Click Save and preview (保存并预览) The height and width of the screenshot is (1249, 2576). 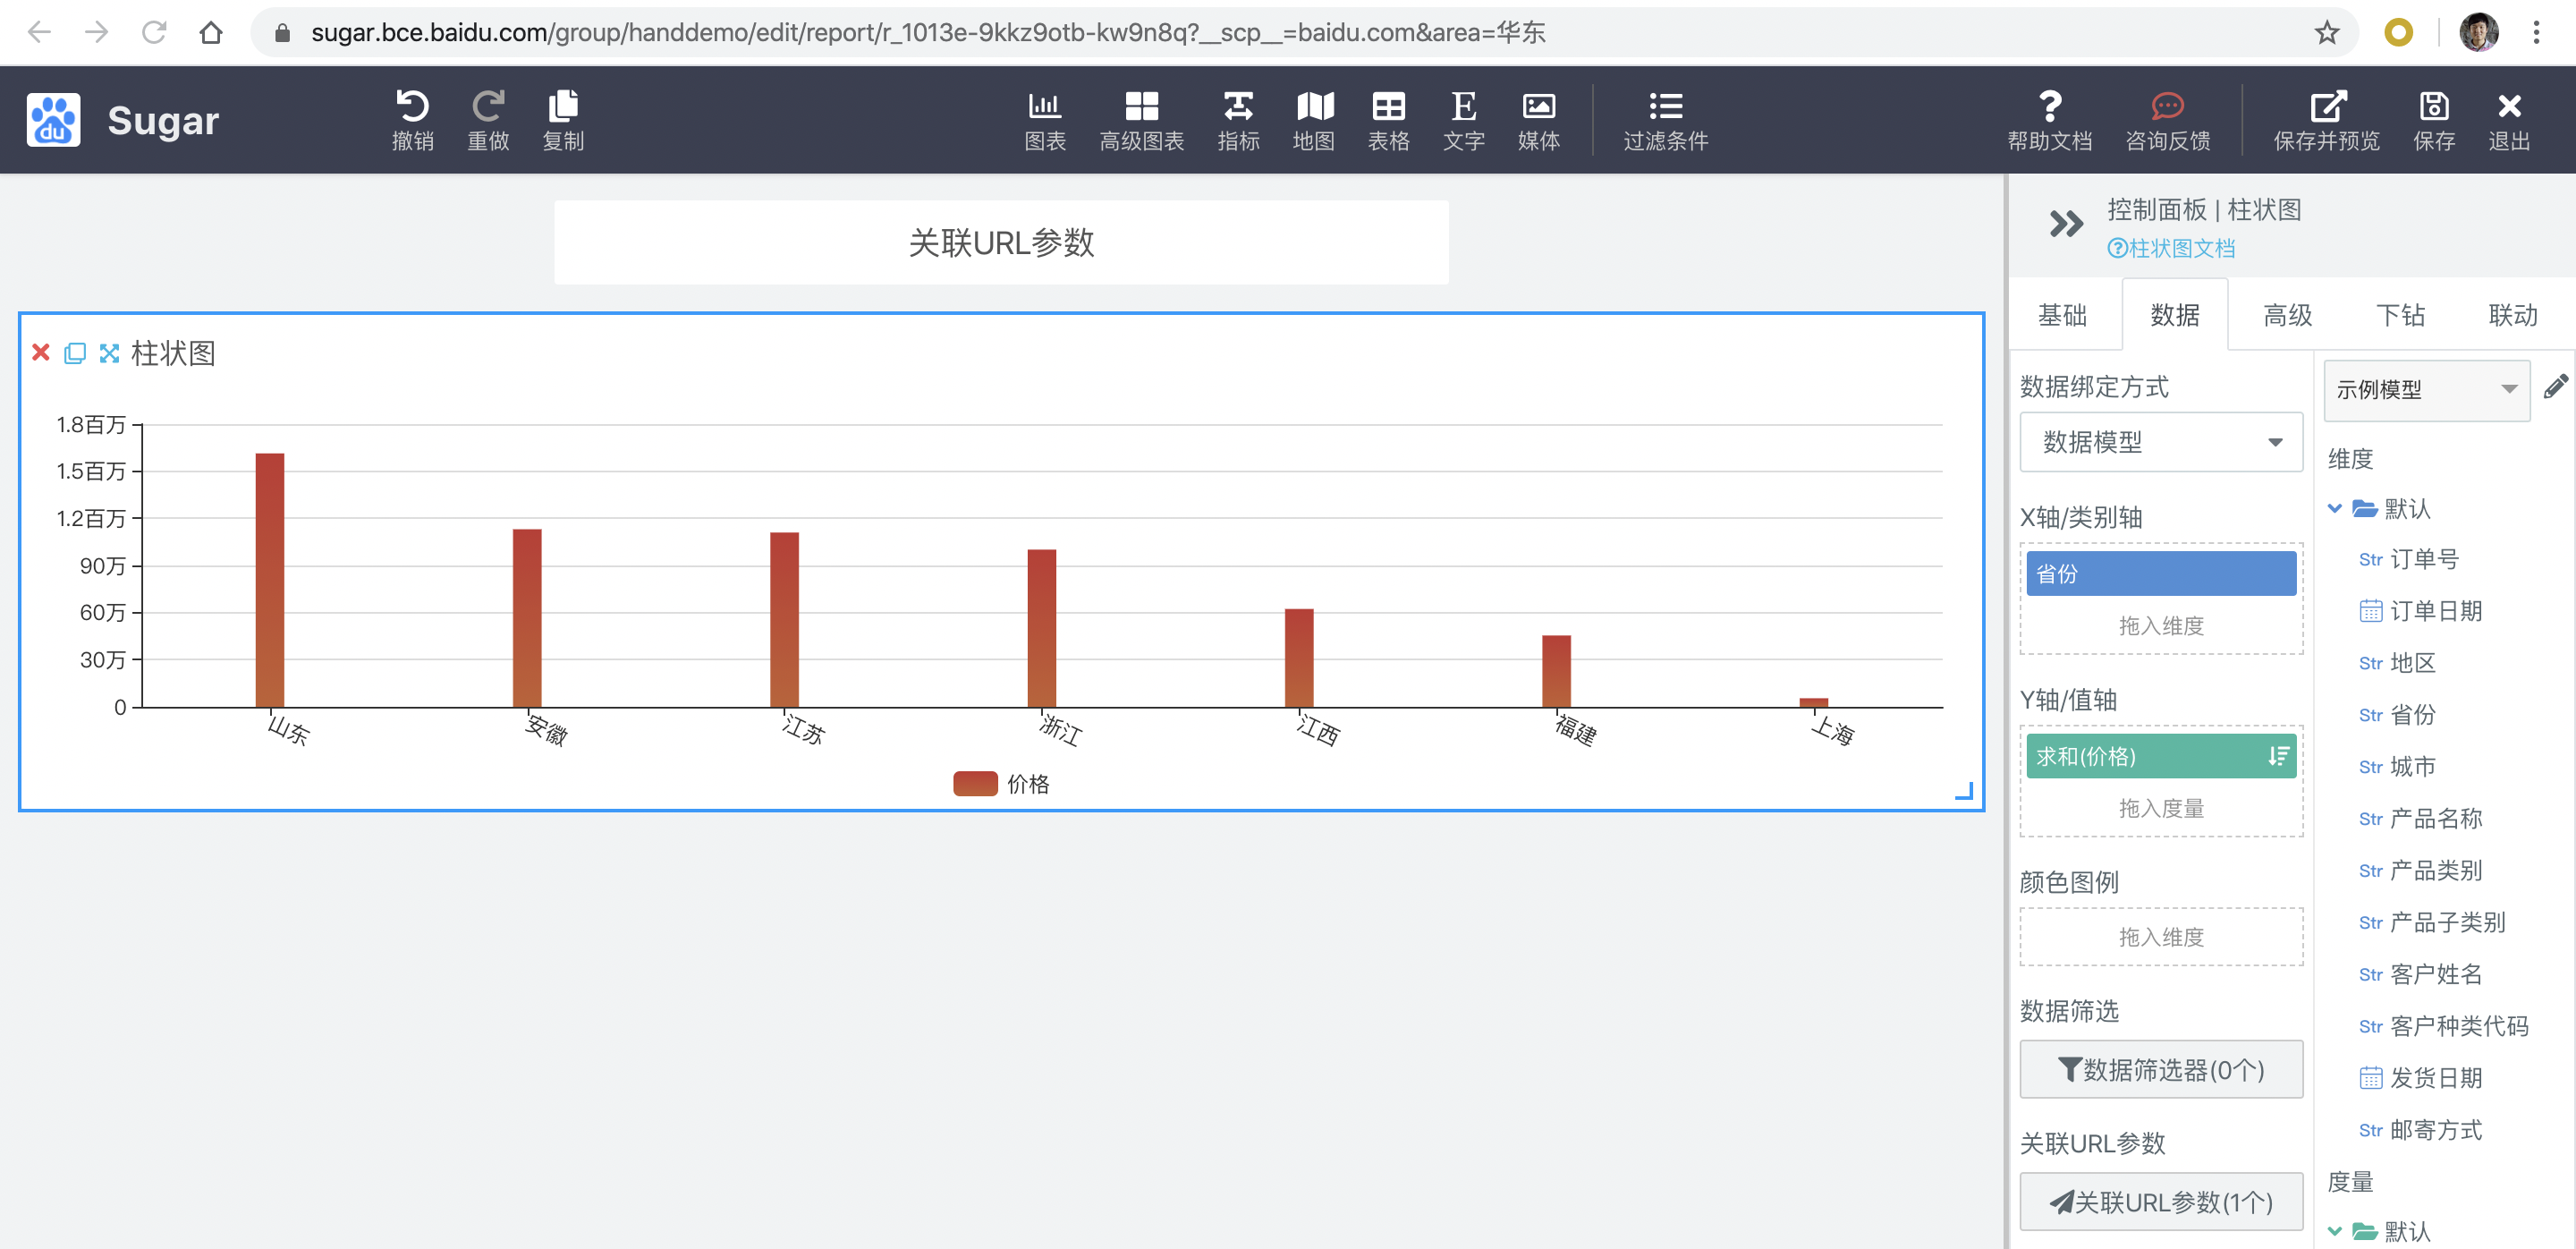[2326, 120]
